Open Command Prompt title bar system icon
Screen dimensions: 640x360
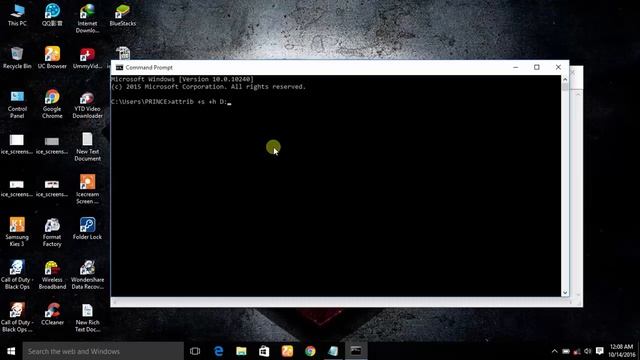coord(119,67)
